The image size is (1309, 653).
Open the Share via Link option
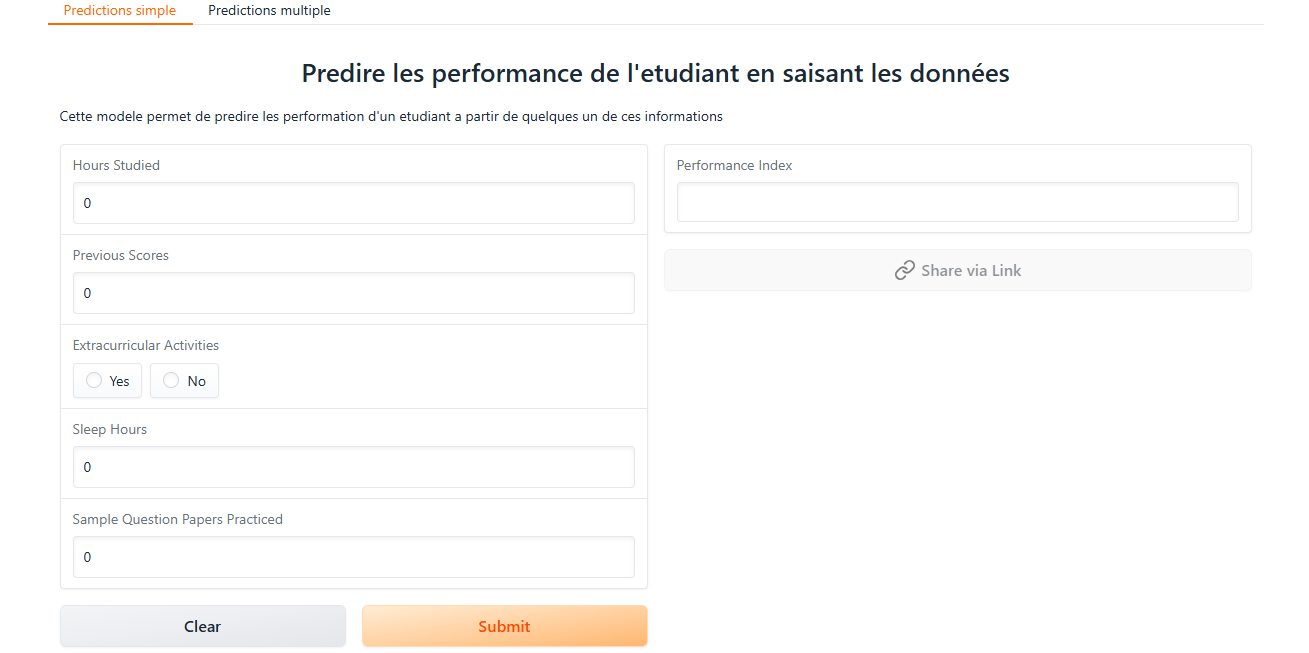[x=957, y=270]
